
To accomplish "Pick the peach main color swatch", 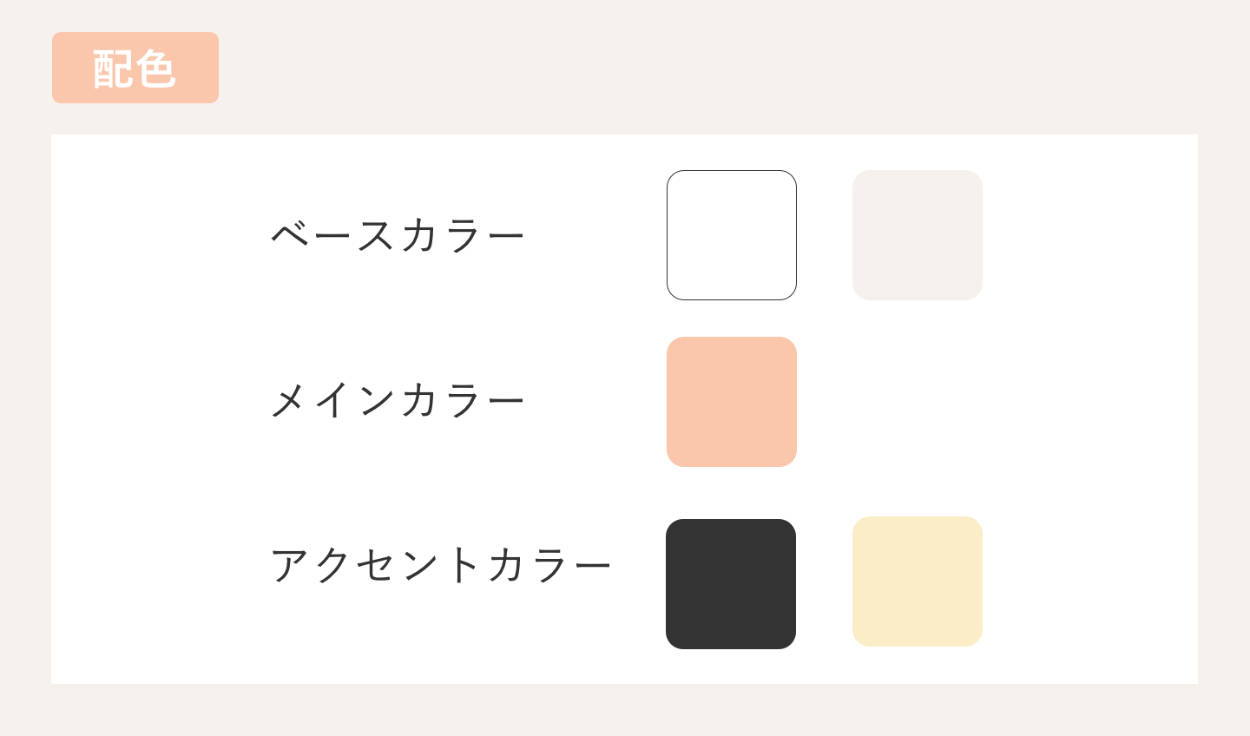I will click(x=731, y=402).
